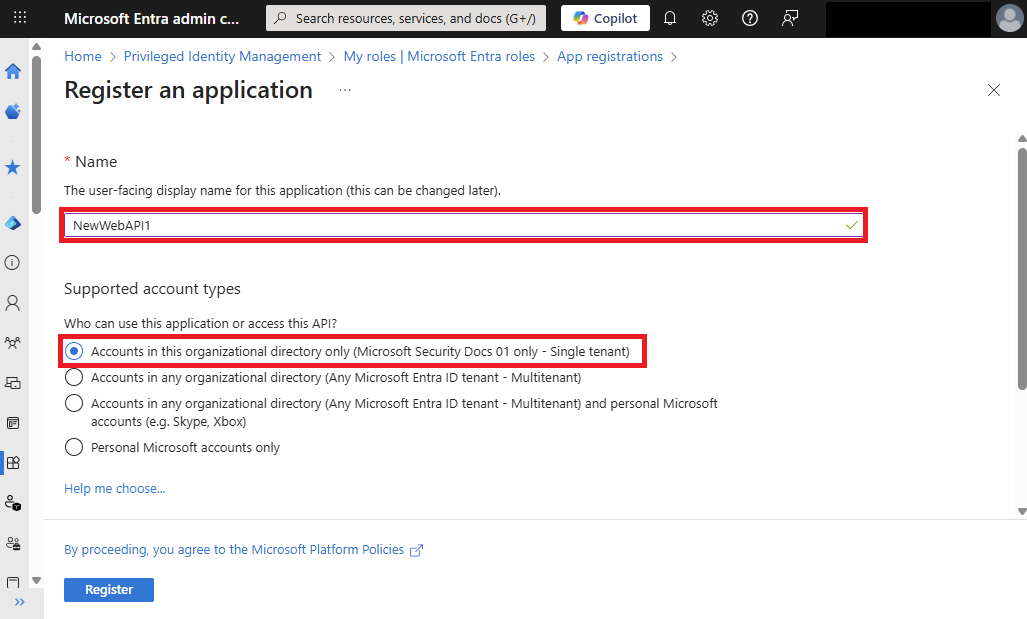Open the Help me choose link
This screenshot has height=619, width=1027.
pos(114,488)
